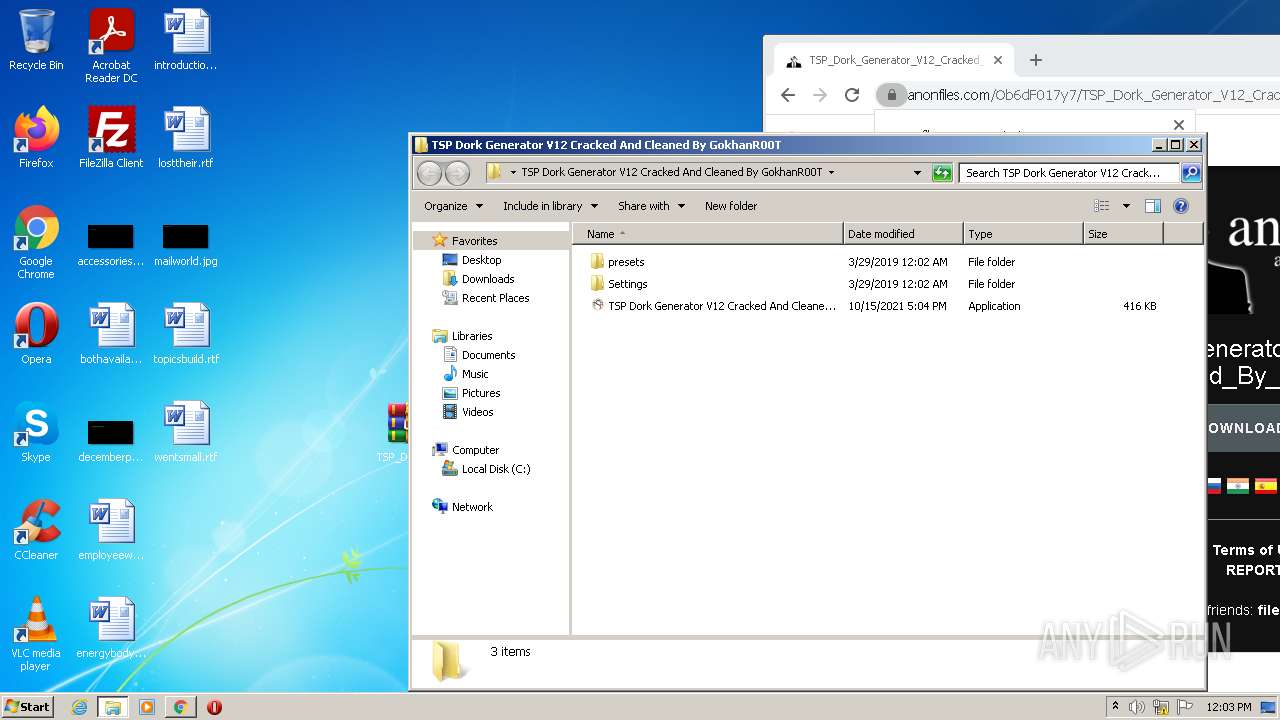Screen dimensions: 1280x720
Task: Click the volume speaker tray icon
Action: (x=1137, y=707)
